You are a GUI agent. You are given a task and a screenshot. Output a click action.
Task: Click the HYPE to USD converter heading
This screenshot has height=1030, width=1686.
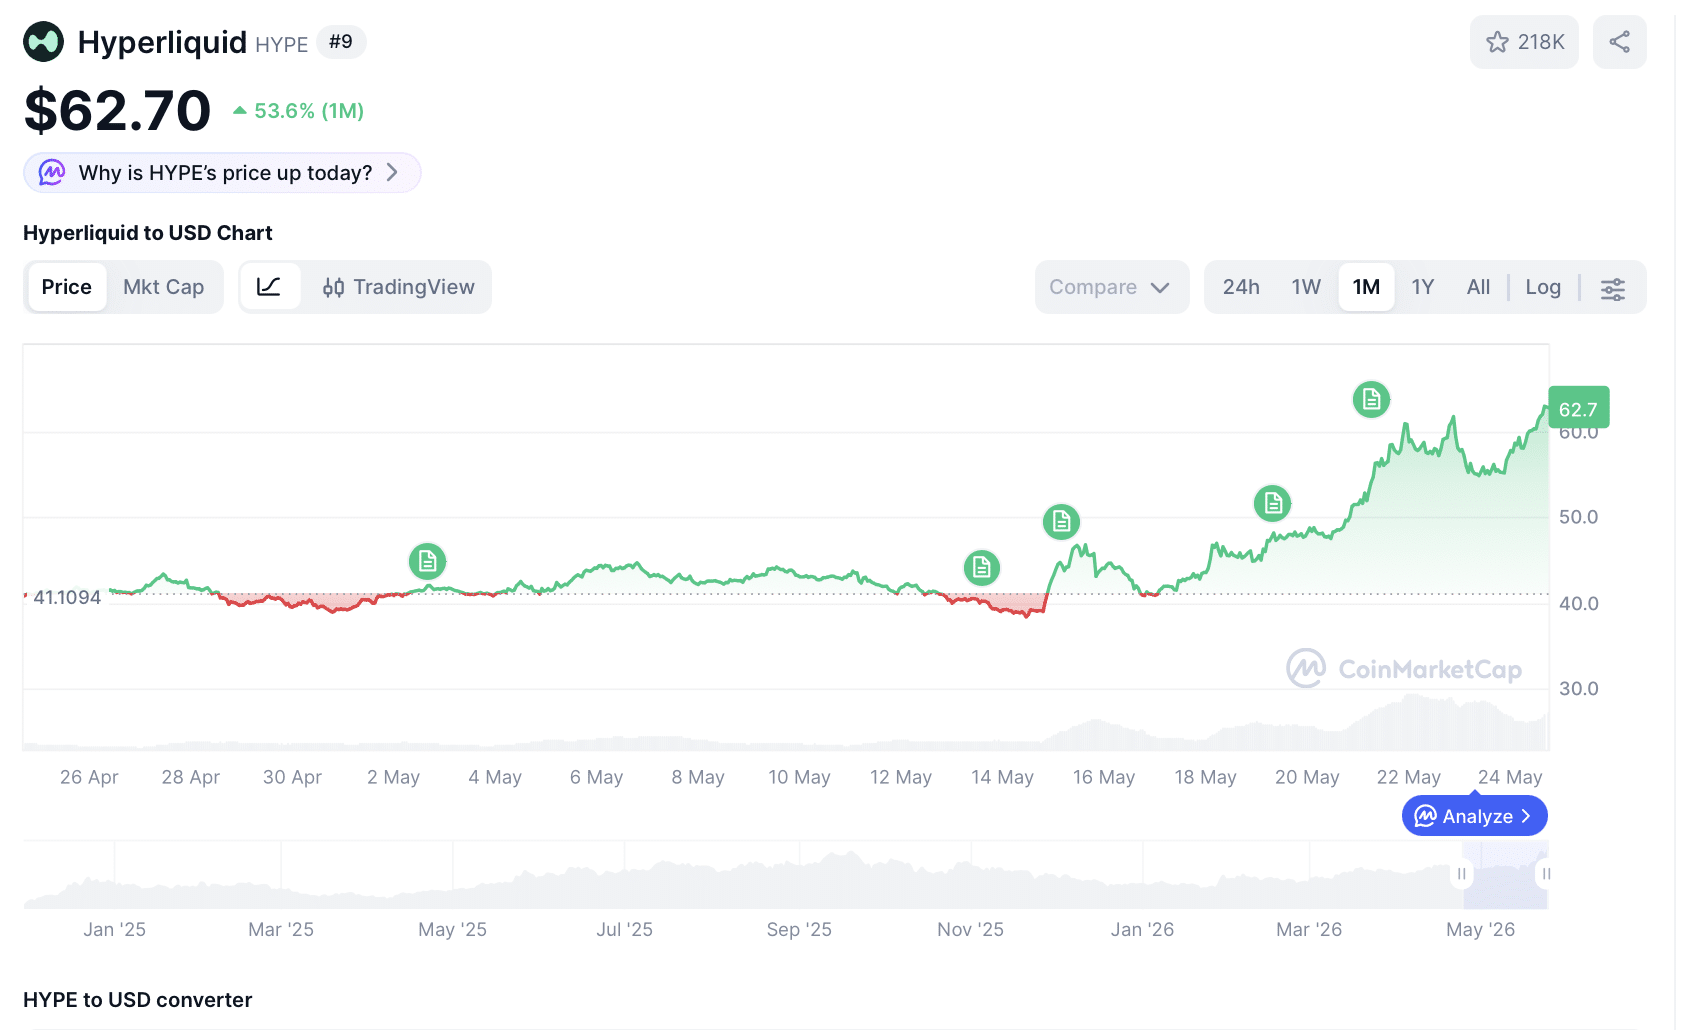pos(138,1000)
